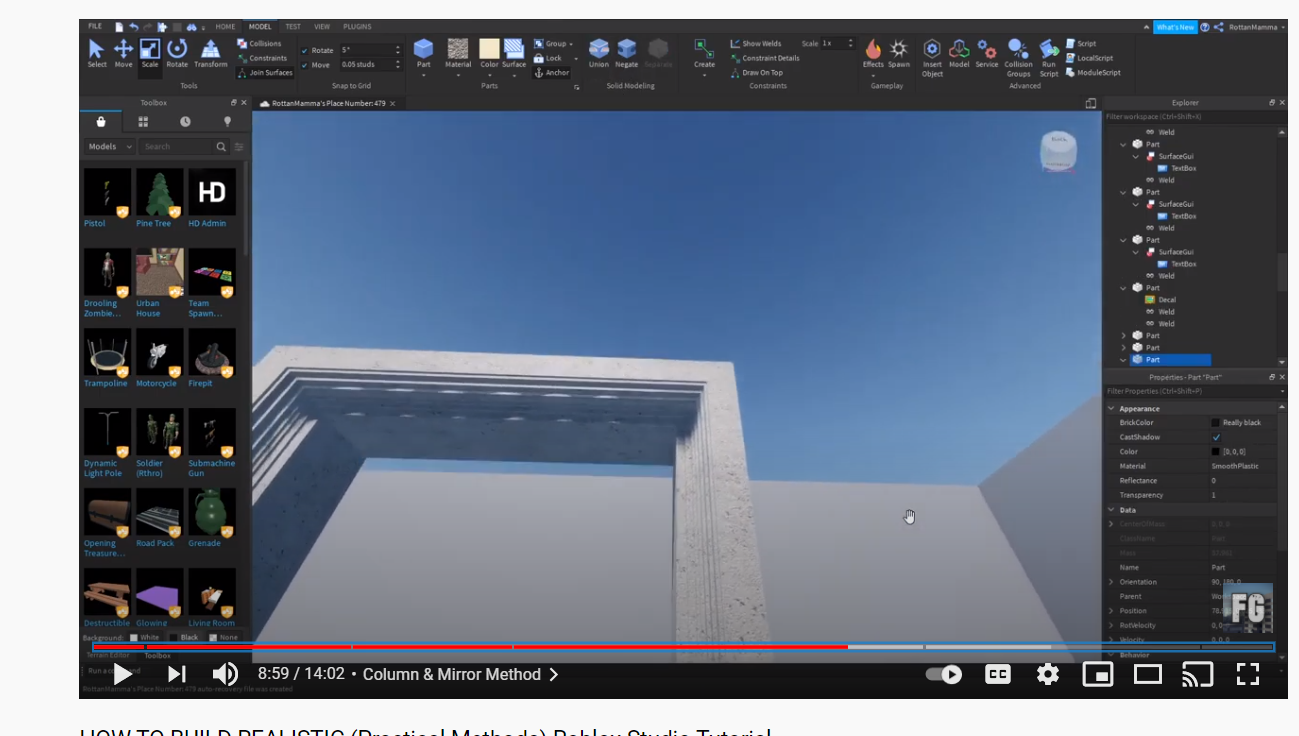Toggle YouTube autoplay switch
The height and width of the screenshot is (736, 1299).
tap(944, 674)
